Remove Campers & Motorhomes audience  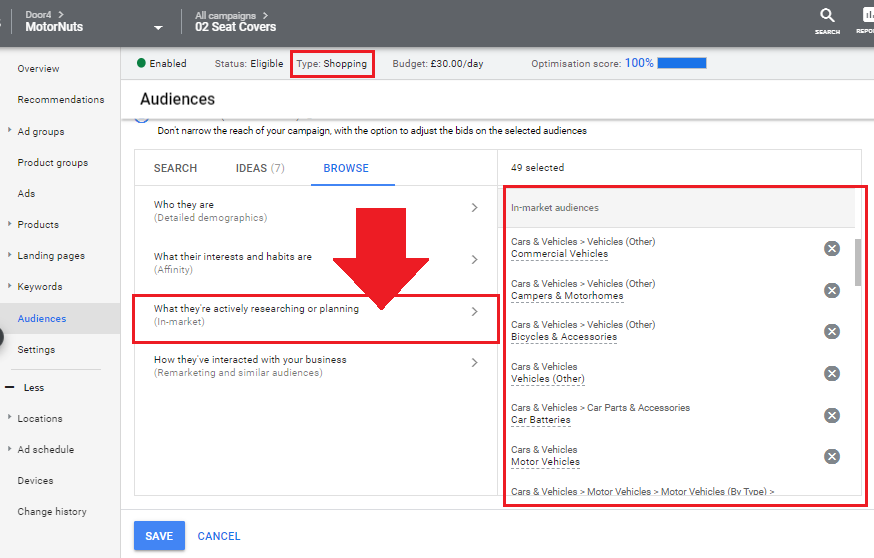832,290
